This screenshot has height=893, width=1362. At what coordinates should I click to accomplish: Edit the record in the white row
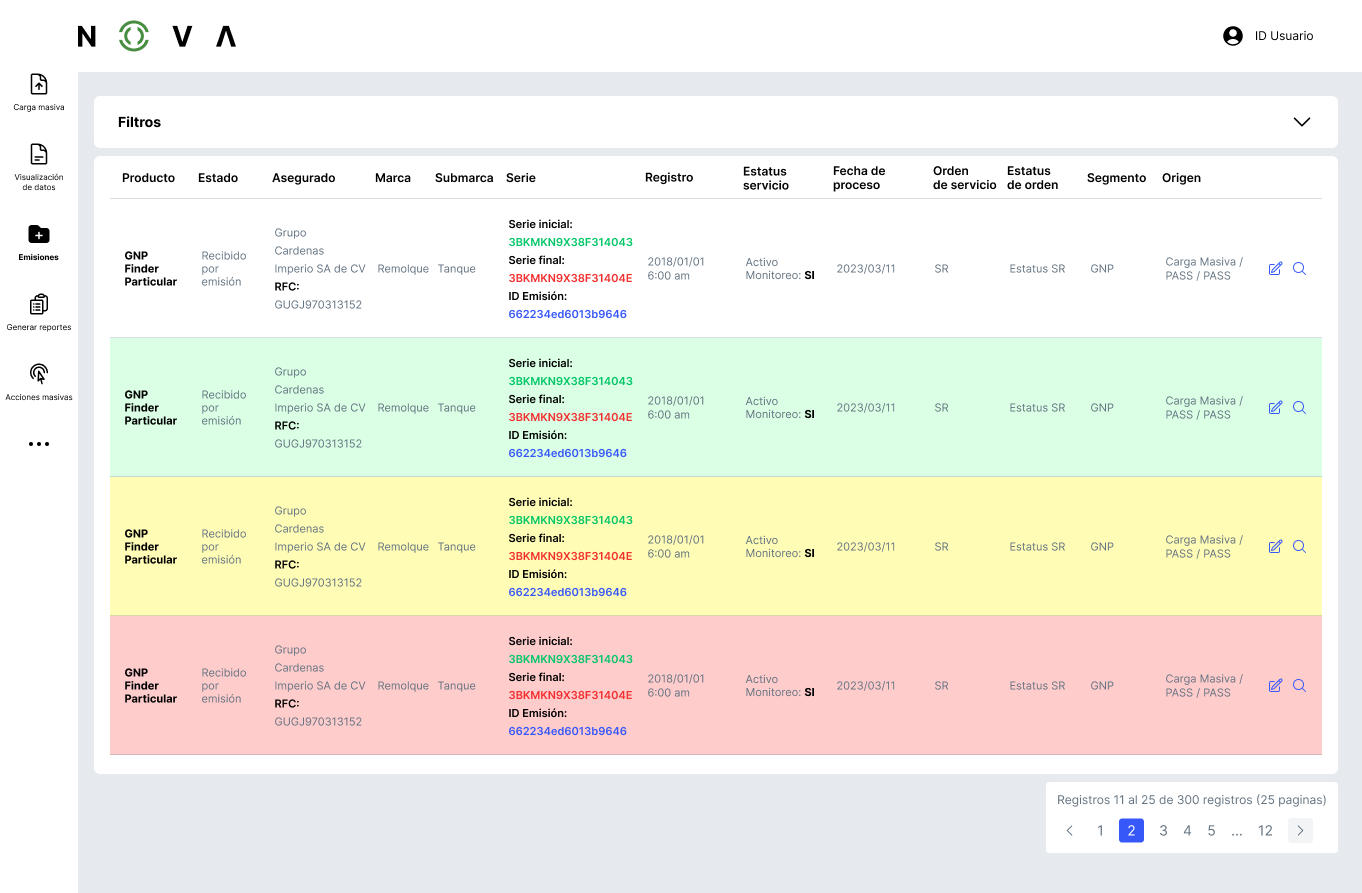1275,268
